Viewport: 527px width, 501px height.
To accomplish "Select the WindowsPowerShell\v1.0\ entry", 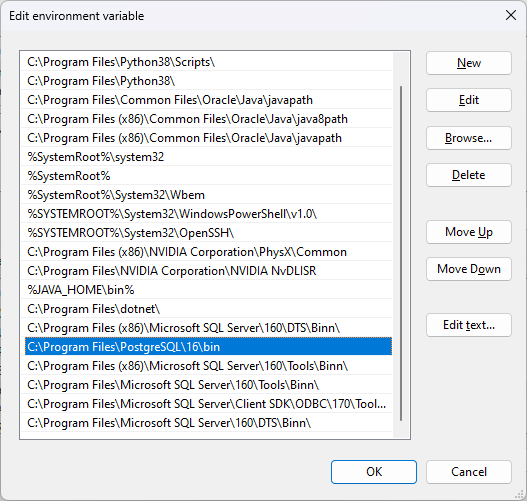I will pyautogui.click(x=208, y=214).
